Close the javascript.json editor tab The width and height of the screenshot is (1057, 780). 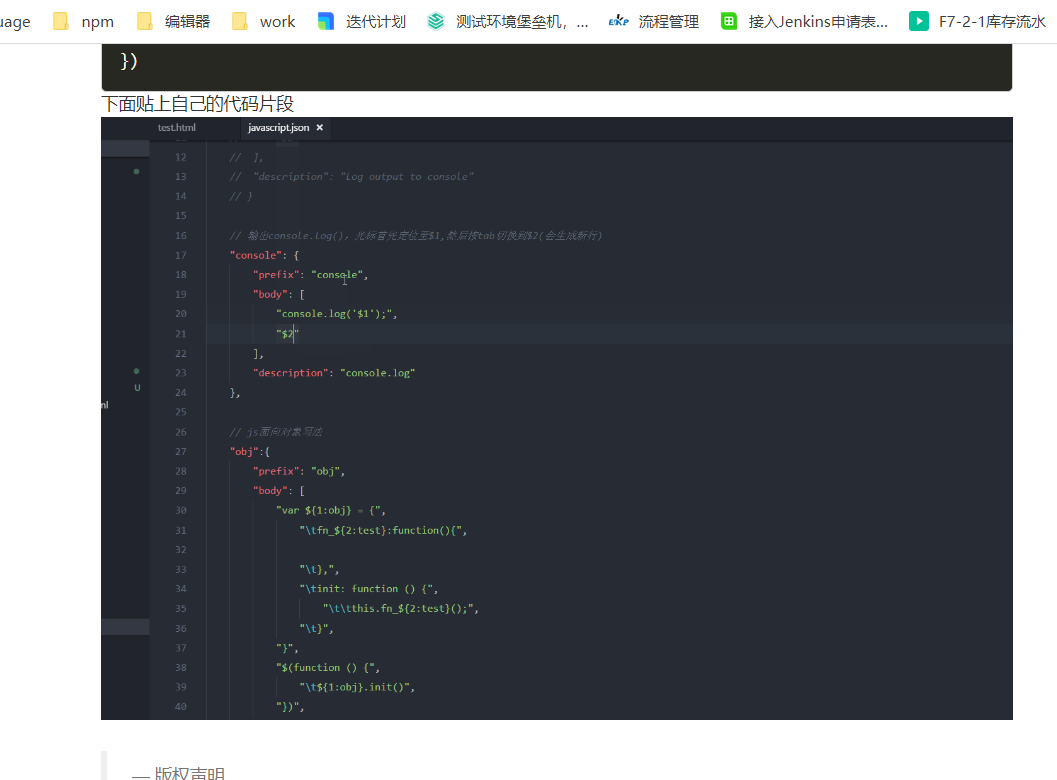[320, 128]
